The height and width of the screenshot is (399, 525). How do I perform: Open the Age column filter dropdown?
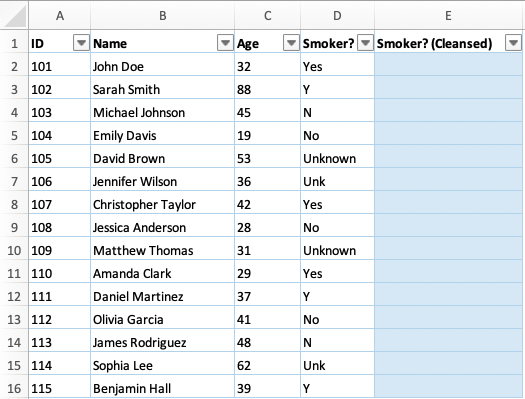point(291,43)
